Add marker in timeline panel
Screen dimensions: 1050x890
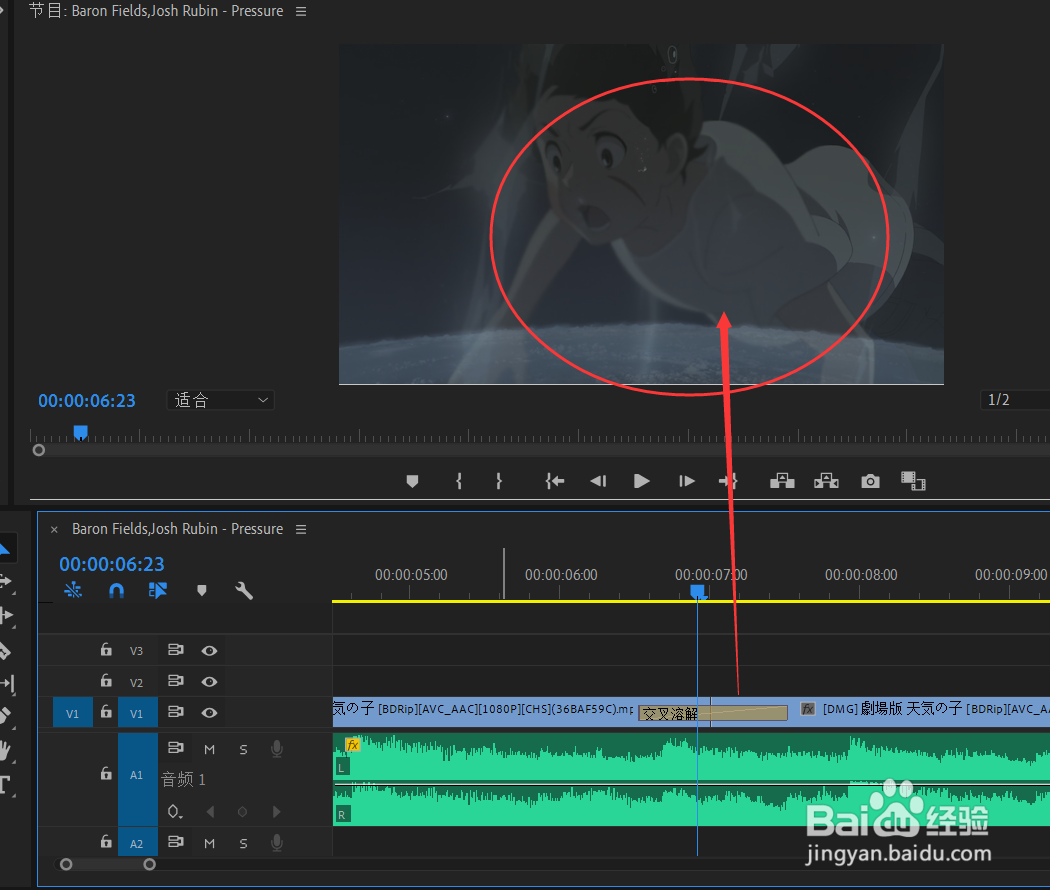pyautogui.click(x=202, y=590)
